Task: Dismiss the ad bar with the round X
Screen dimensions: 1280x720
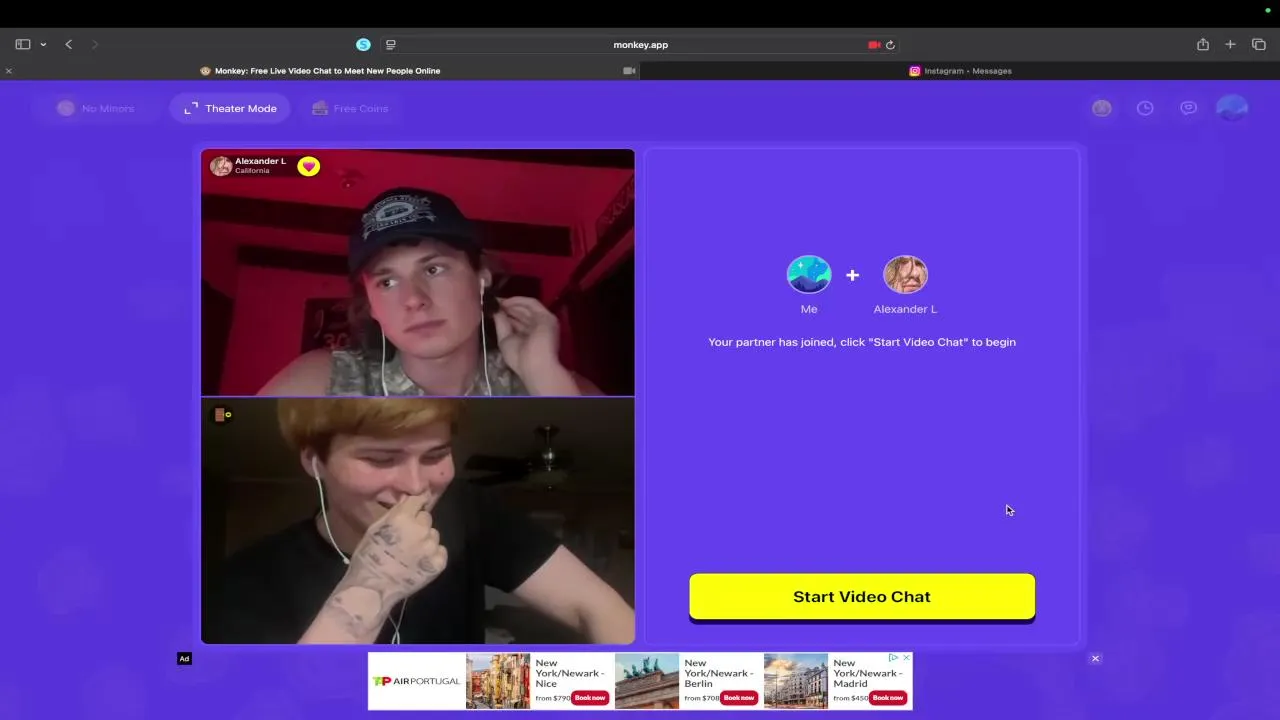Action: tap(1095, 659)
